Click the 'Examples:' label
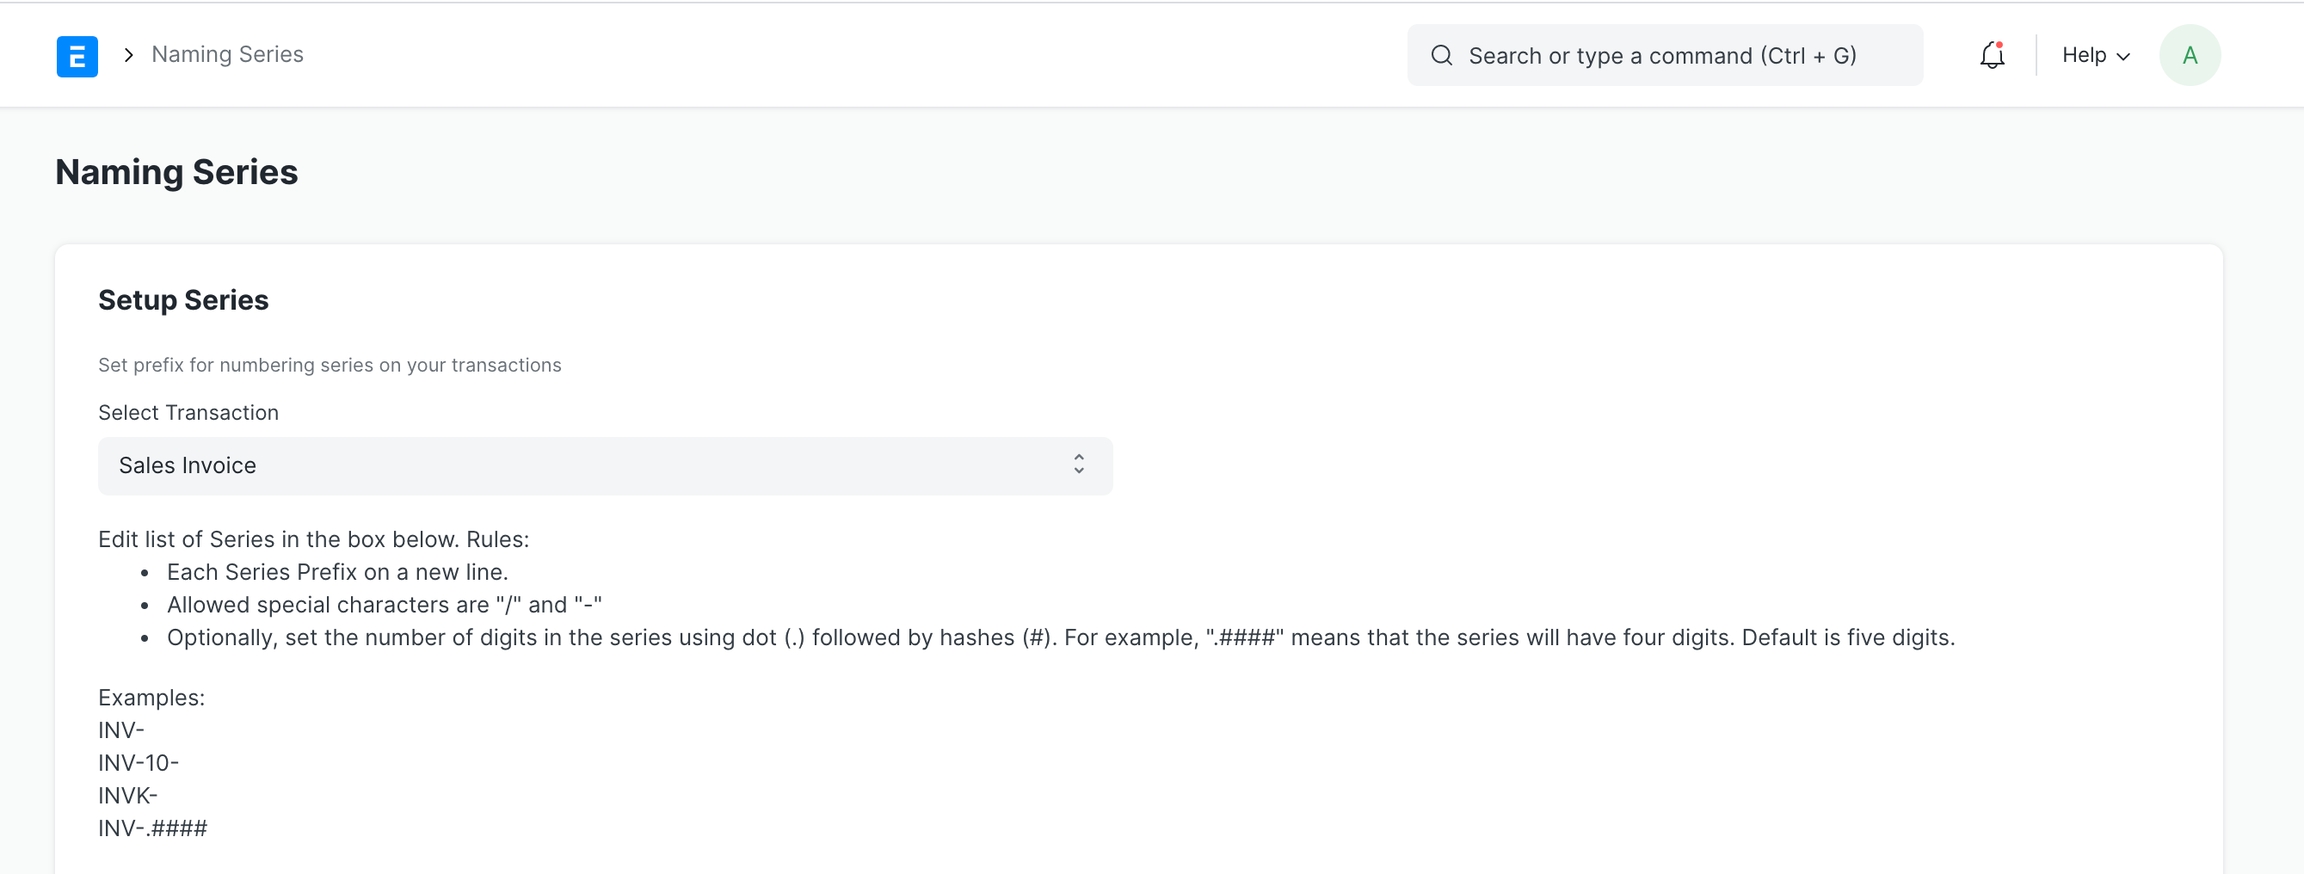 click(x=151, y=698)
